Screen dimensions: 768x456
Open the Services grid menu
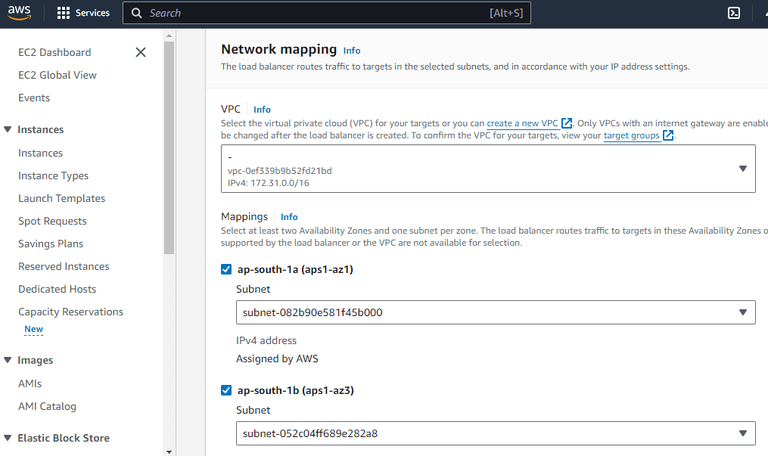point(64,13)
